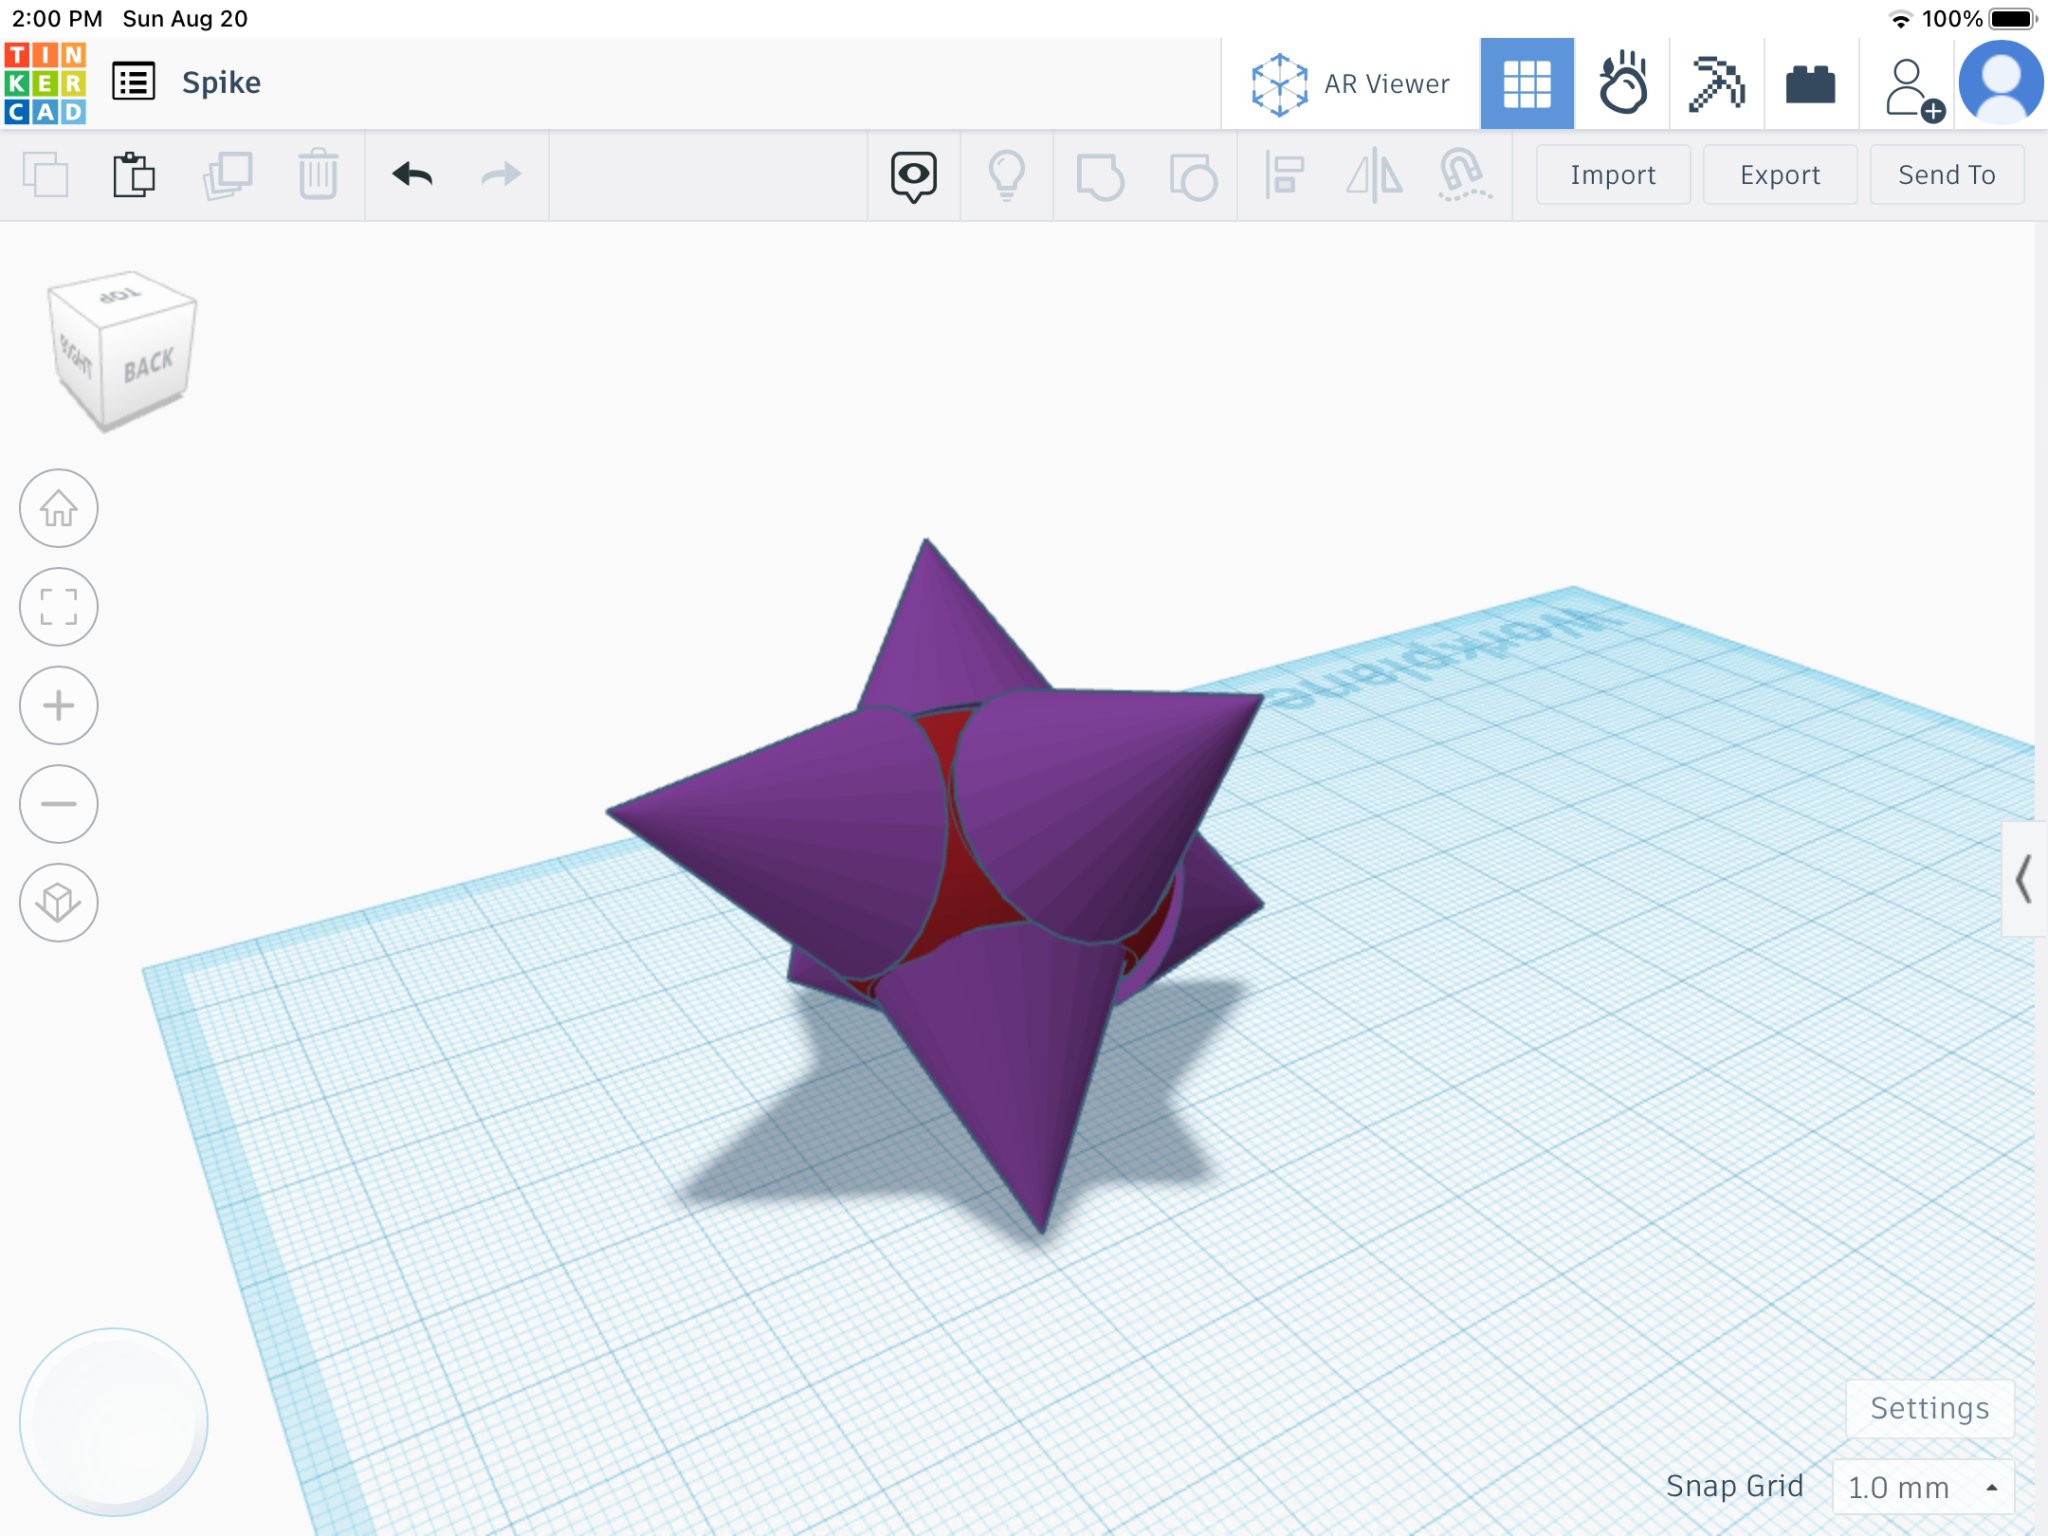Switch to Bricks mode
Viewport: 2048px width, 1536px height.
point(1810,84)
